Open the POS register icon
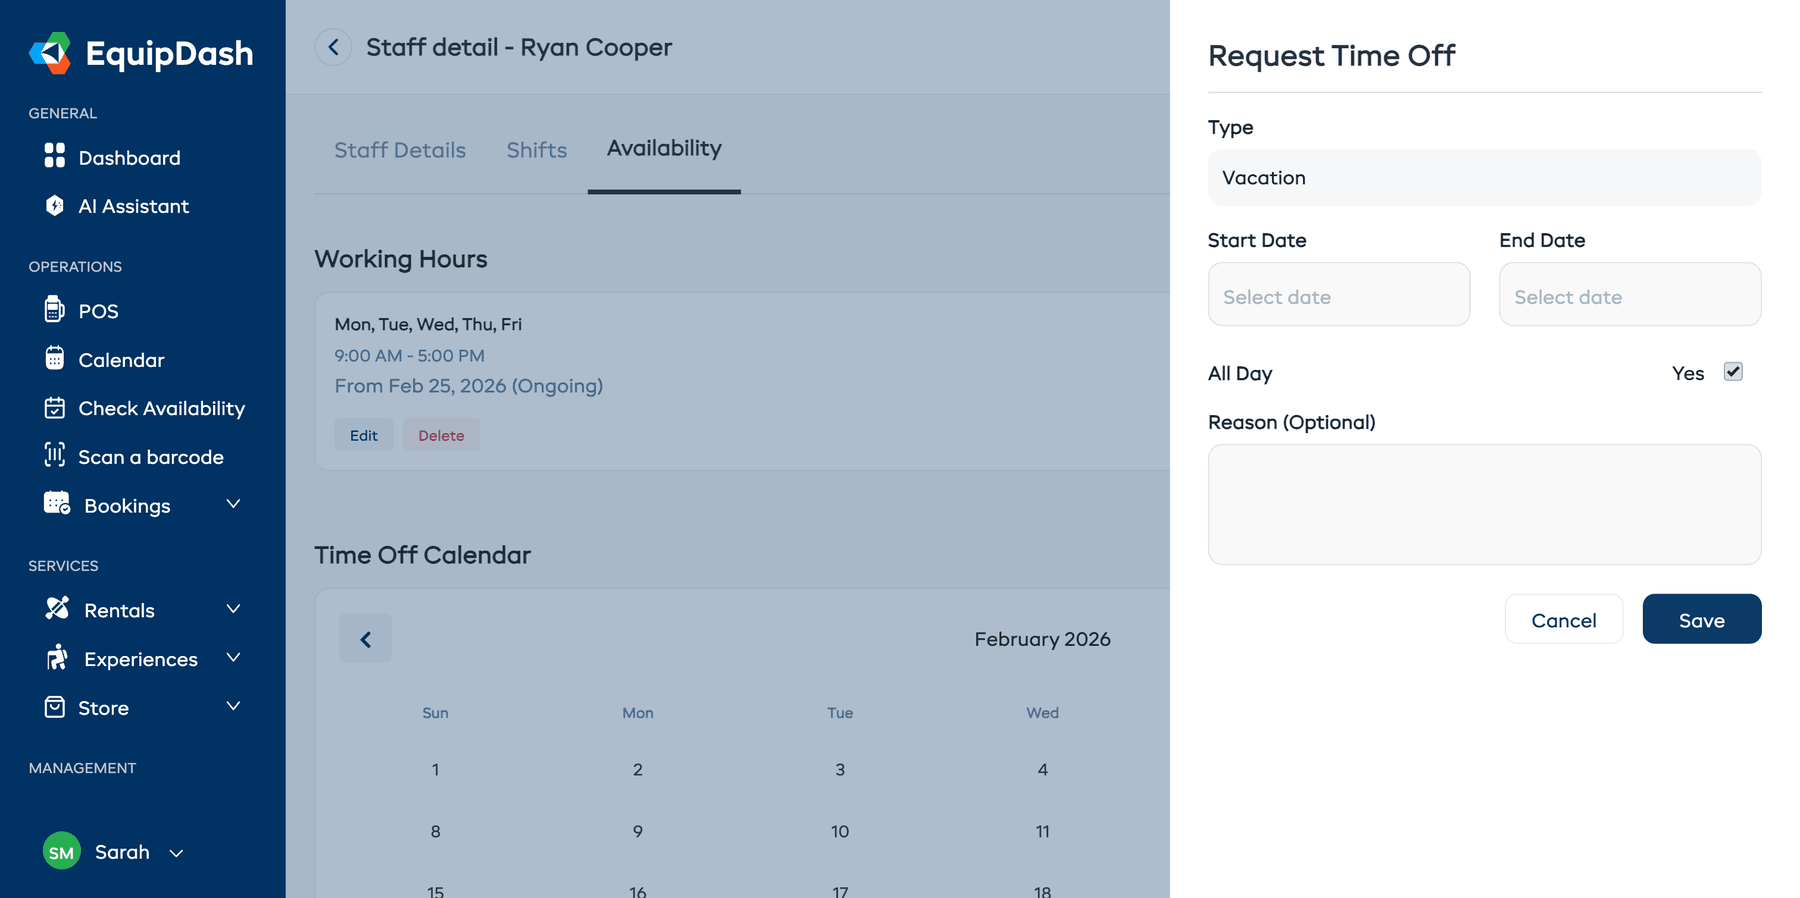1800x898 pixels. (x=55, y=310)
